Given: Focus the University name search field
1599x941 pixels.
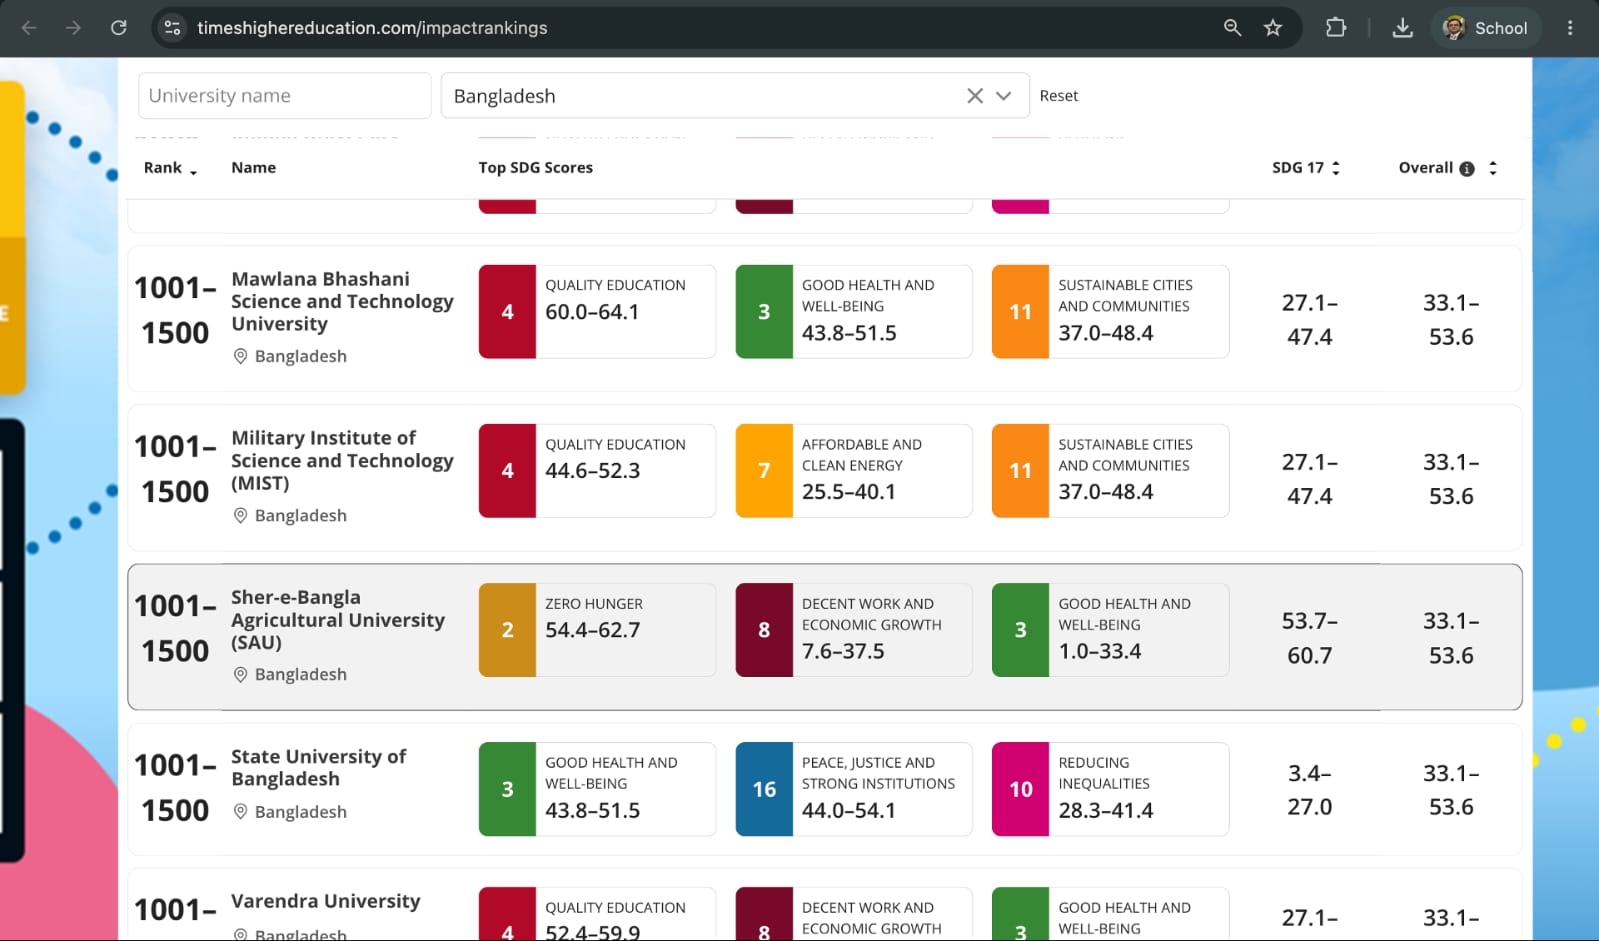Looking at the screenshot, I should 284,96.
